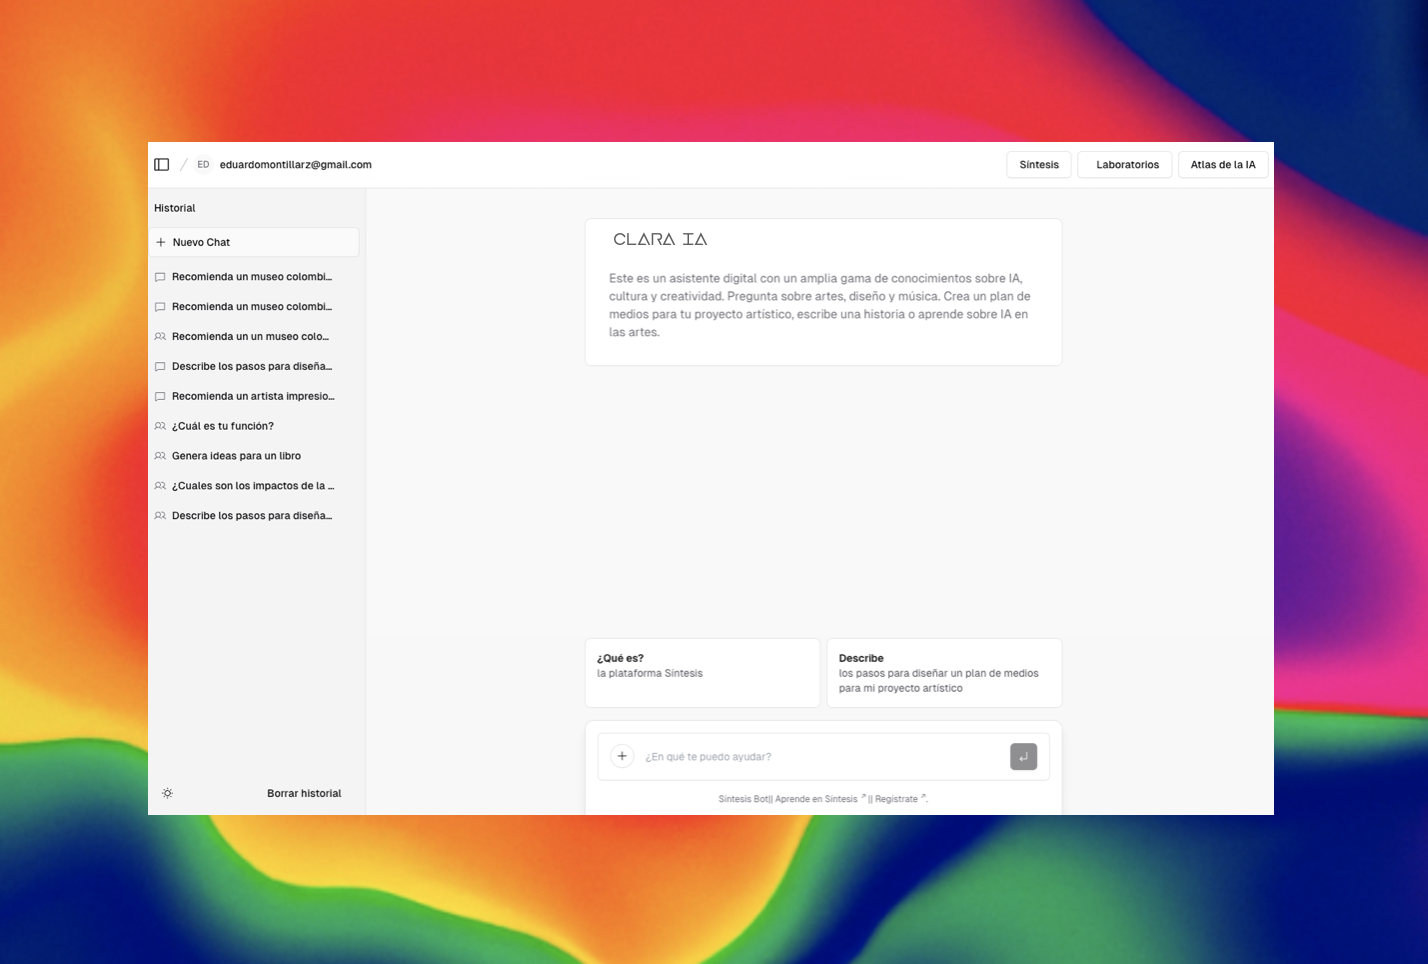Open Genera ideas para un libro chat
Image resolution: width=1428 pixels, height=964 pixels.
pyautogui.click(x=254, y=456)
